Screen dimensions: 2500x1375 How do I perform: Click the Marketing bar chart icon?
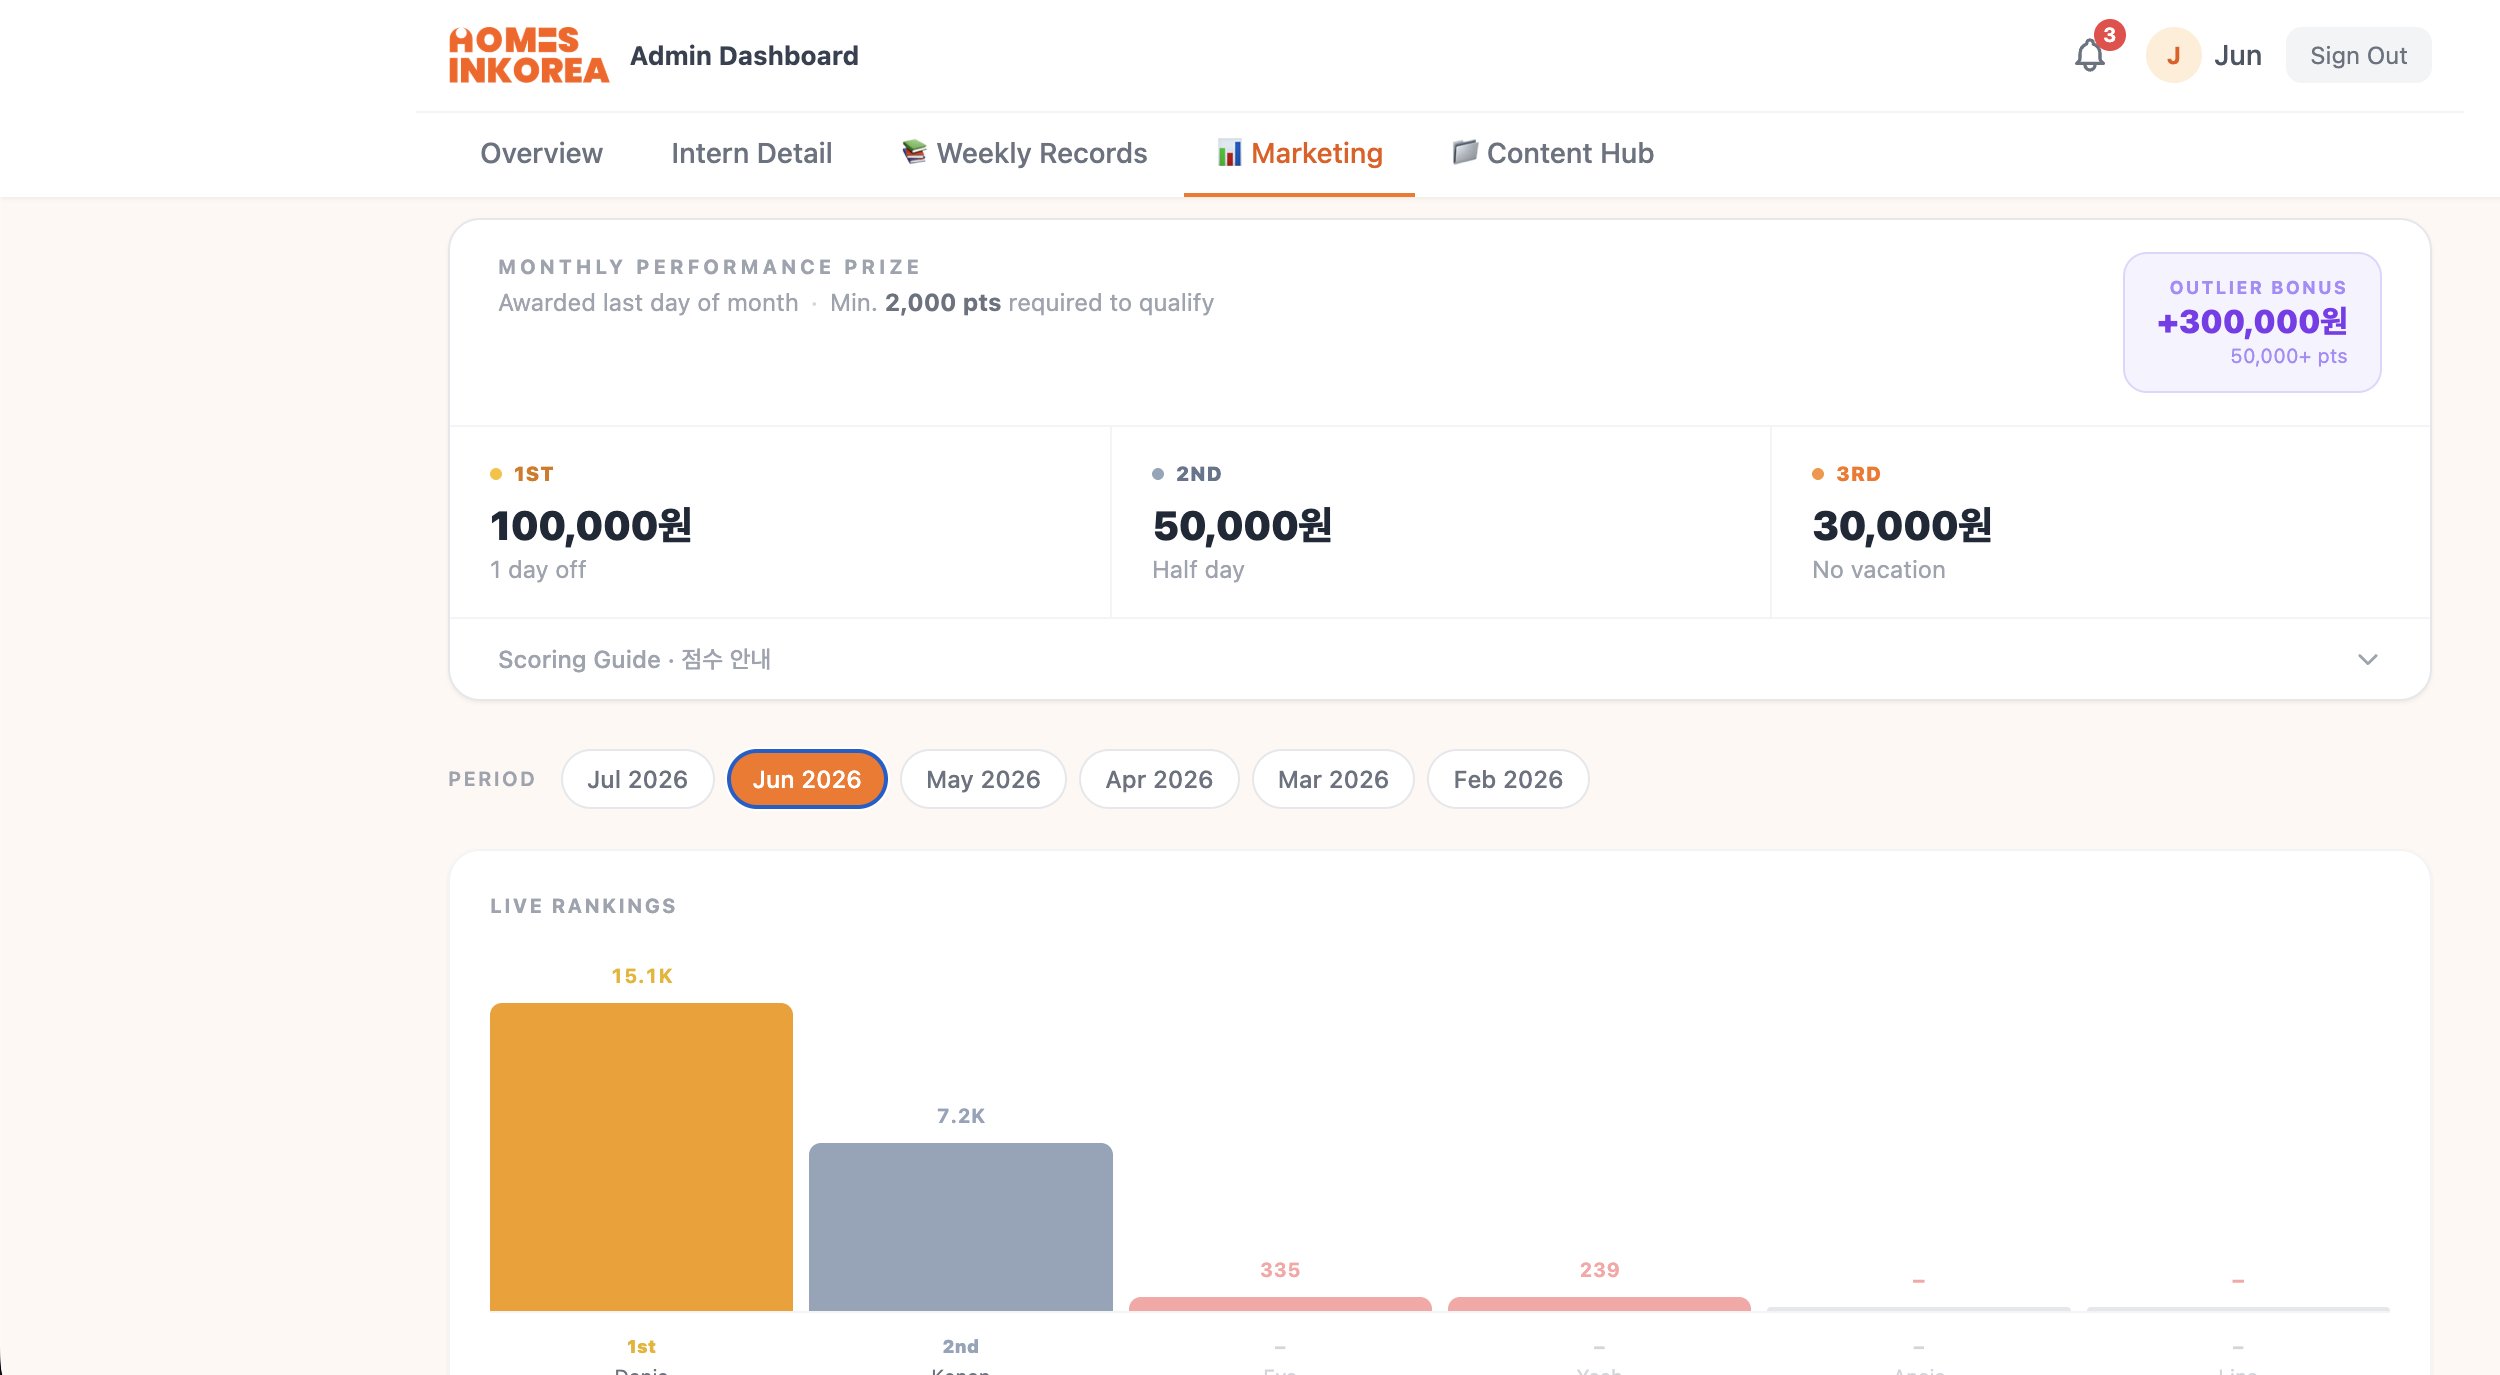click(x=1229, y=152)
